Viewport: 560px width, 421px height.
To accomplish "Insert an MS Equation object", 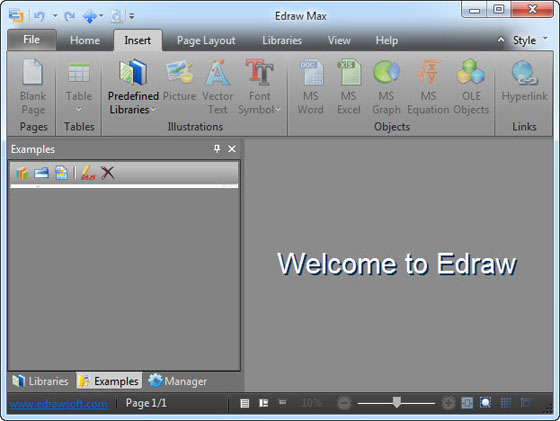I will pyautogui.click(x=428, y=87).
